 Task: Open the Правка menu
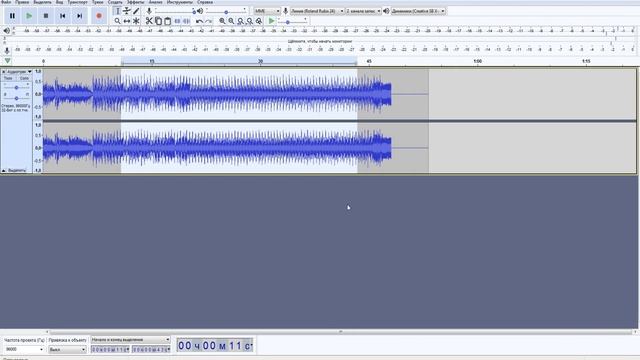[x=22, y=2]
